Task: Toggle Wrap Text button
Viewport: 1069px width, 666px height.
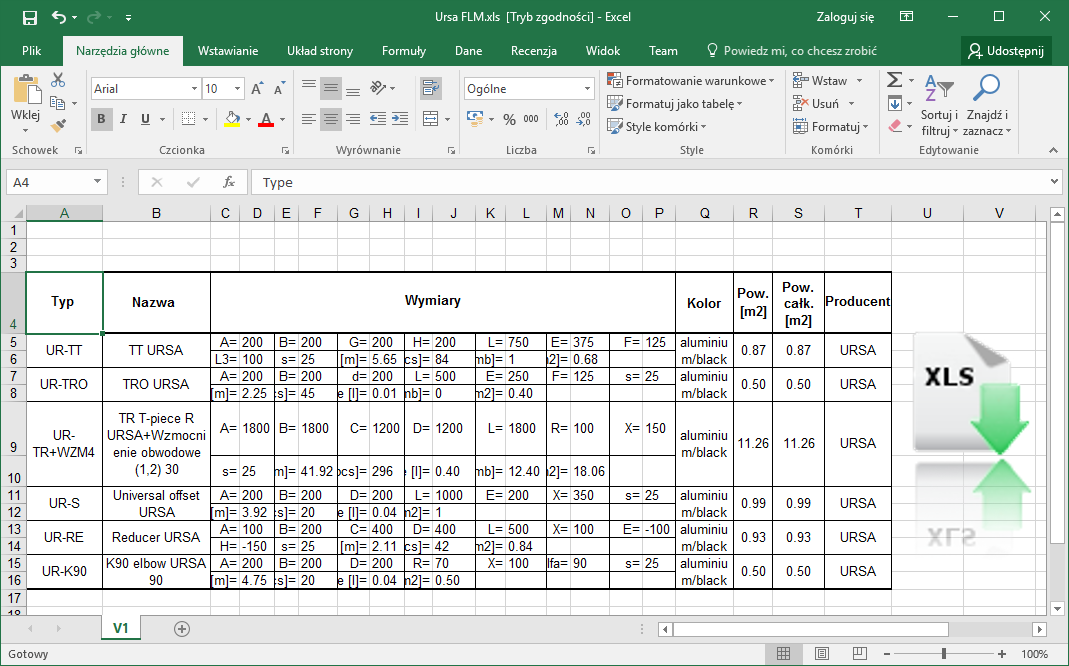Action: [x=431, y=88]
